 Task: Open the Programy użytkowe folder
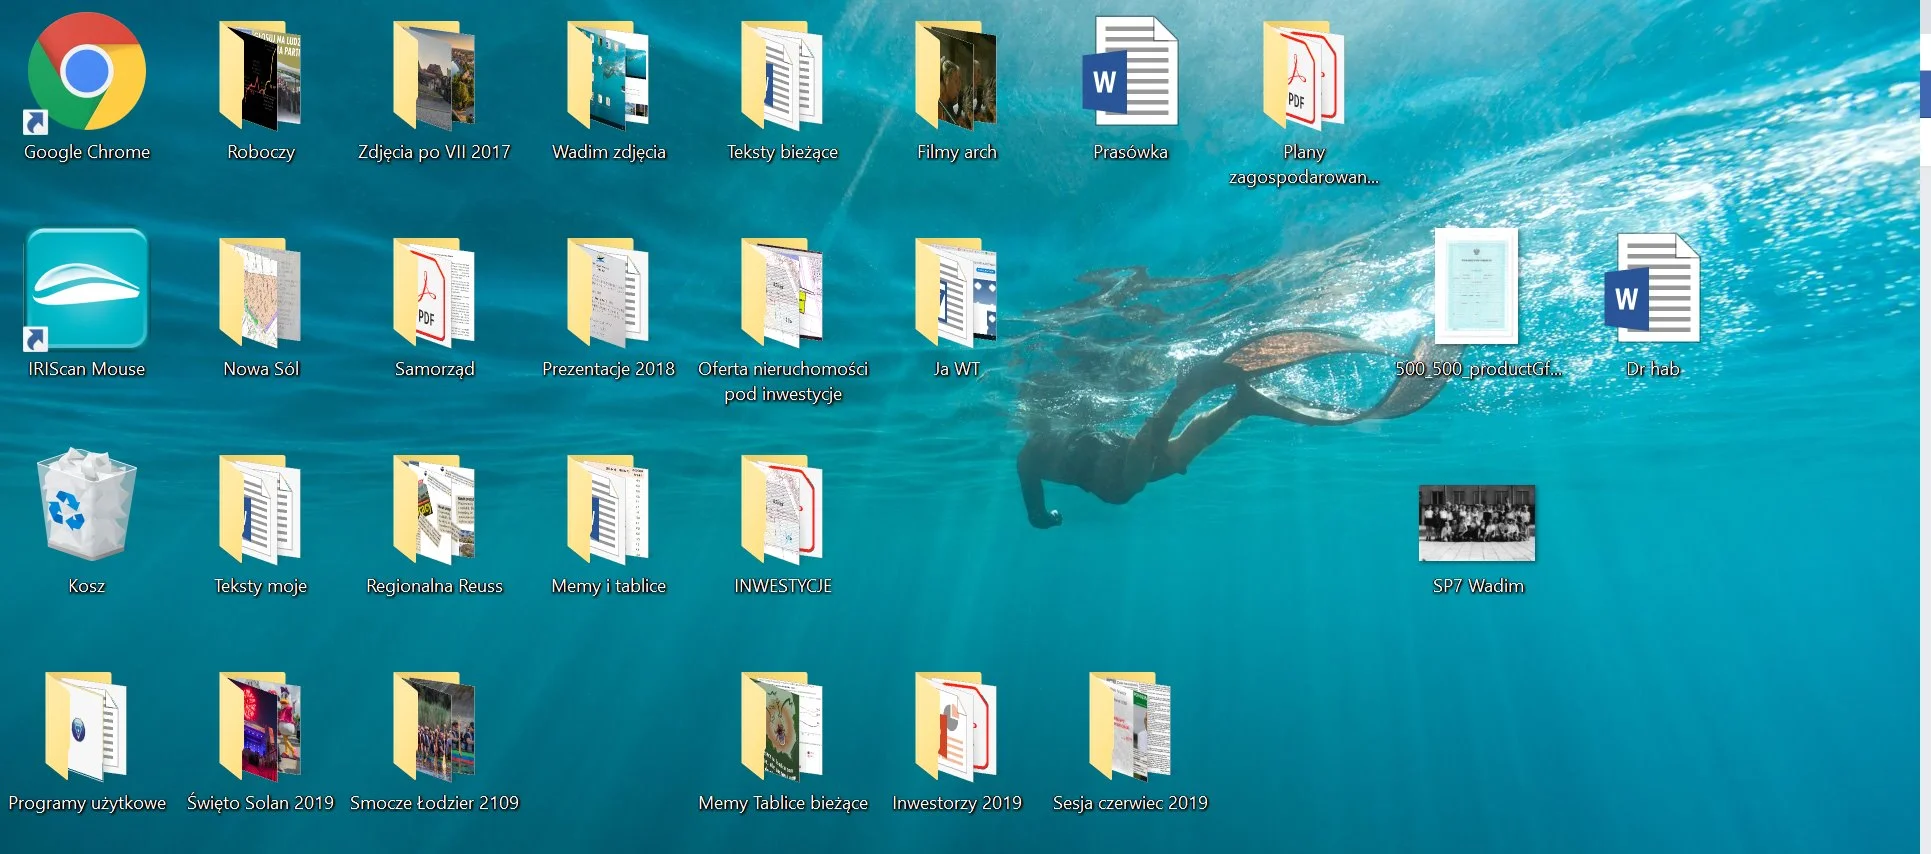pos(86,727)
